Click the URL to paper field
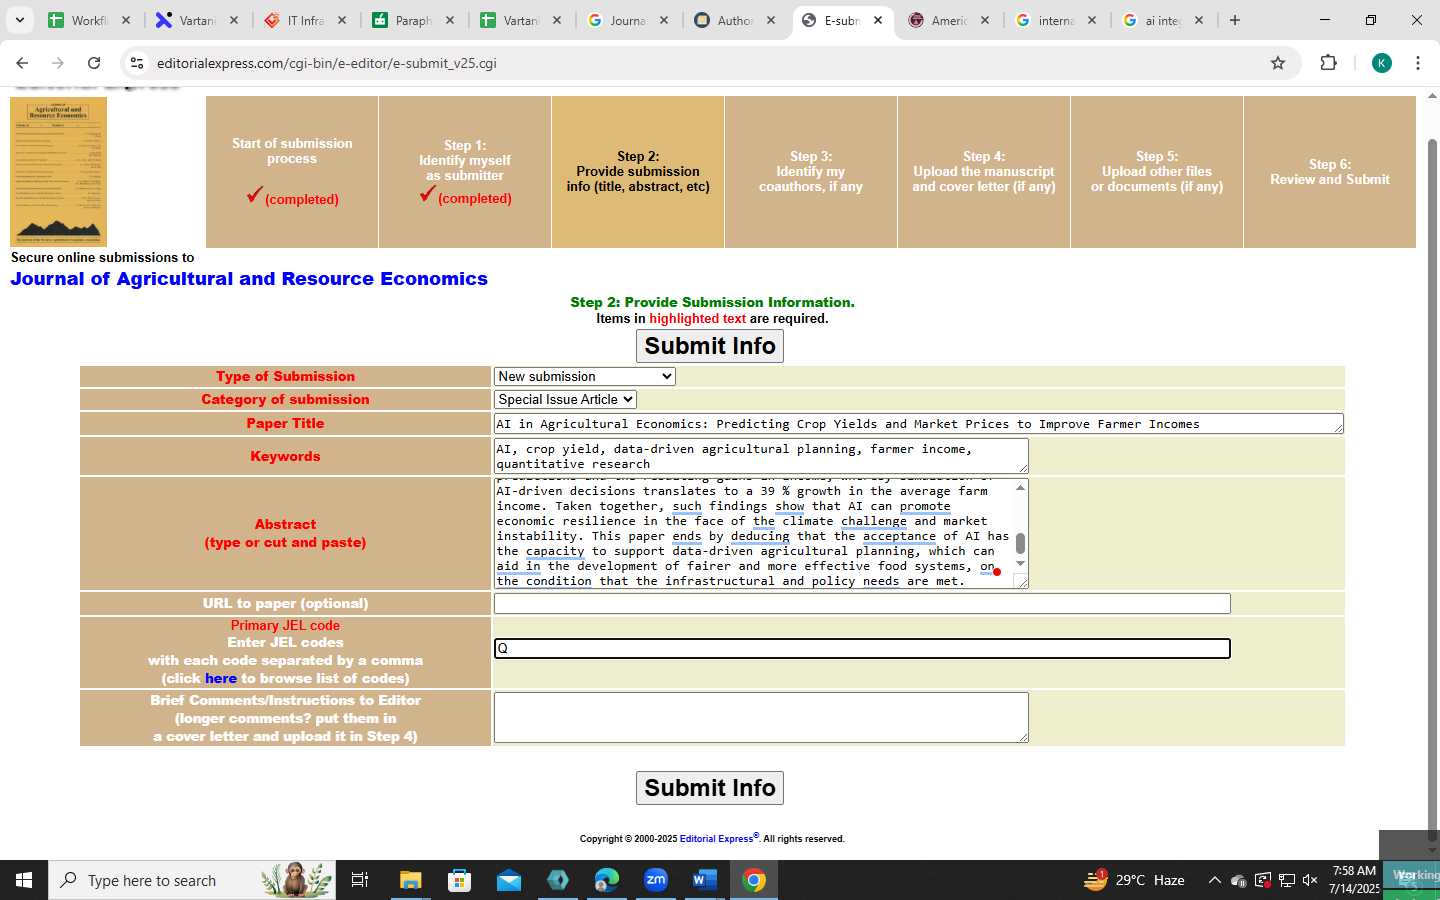 coord(862,604)
